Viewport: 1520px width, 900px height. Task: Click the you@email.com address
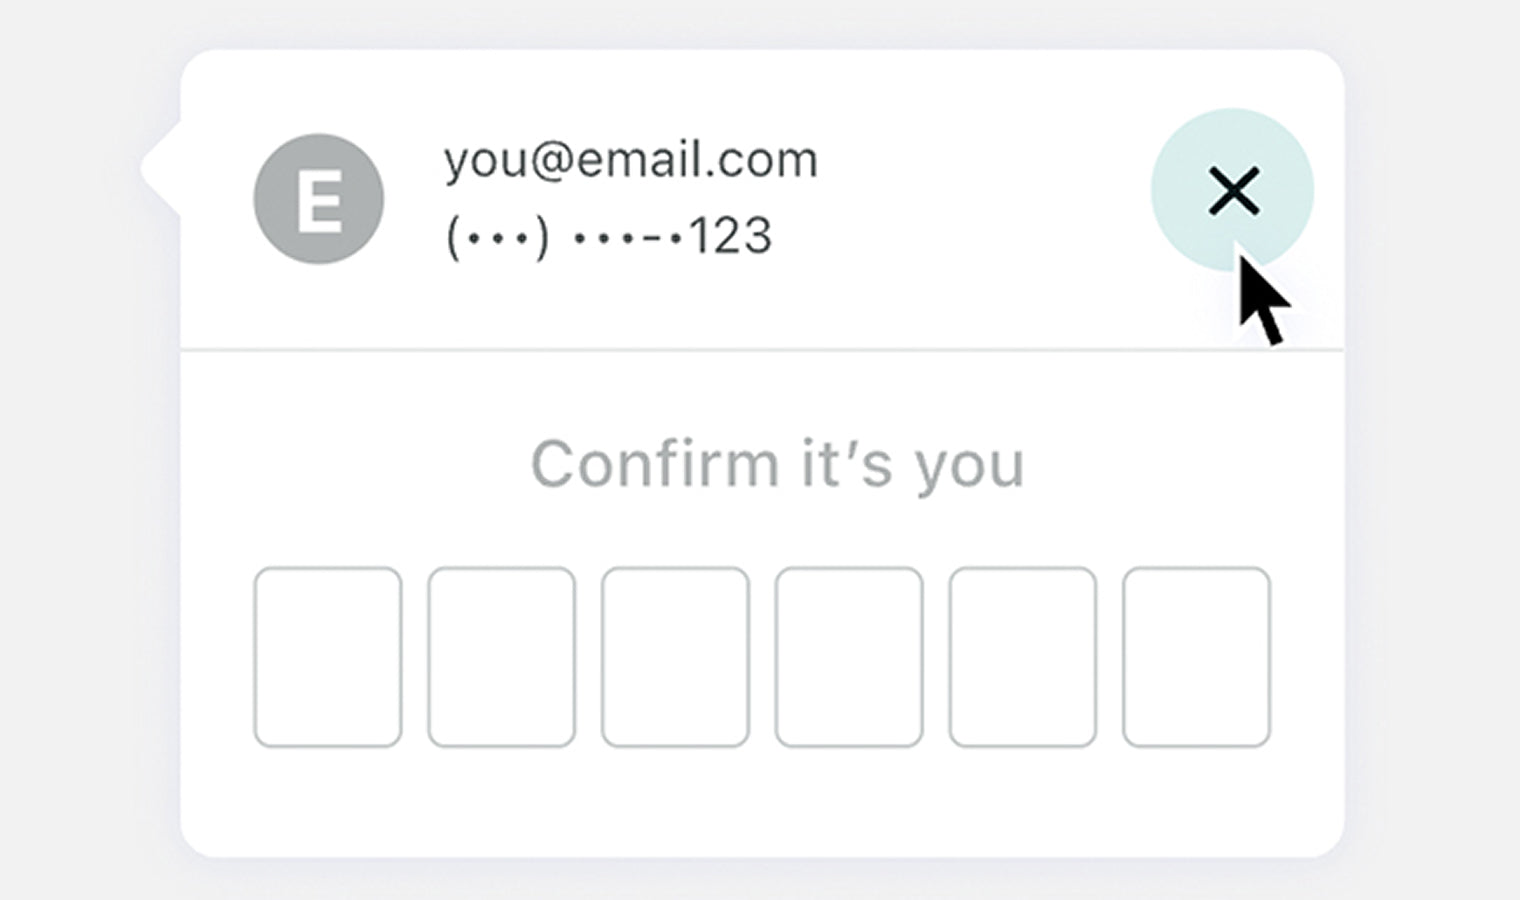[631, 160]
